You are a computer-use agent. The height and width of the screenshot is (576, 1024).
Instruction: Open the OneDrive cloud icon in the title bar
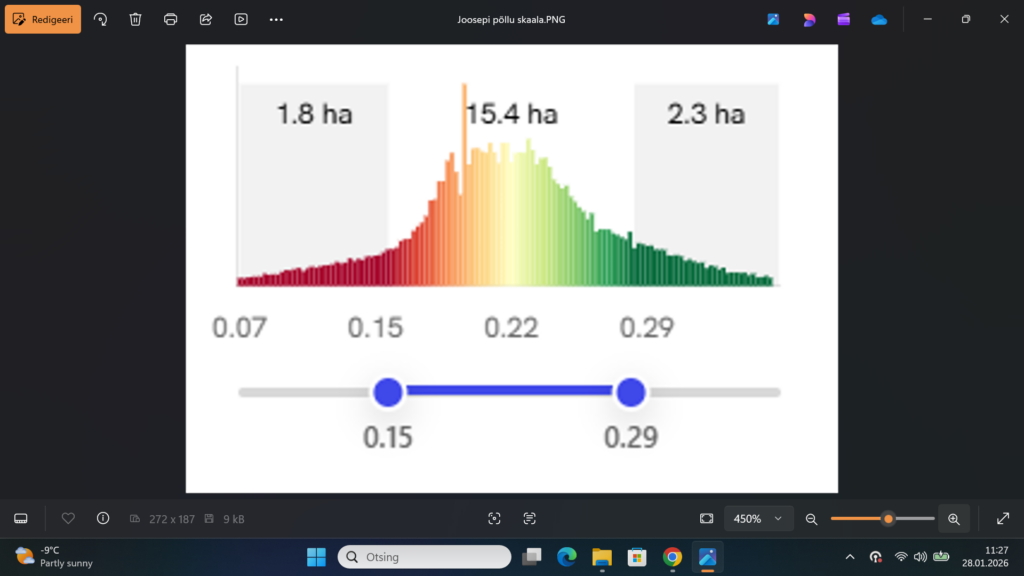[879, 19]
